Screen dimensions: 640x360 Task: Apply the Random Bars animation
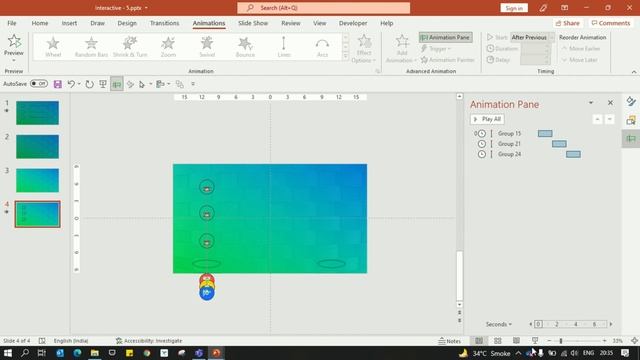pos(91,47)
